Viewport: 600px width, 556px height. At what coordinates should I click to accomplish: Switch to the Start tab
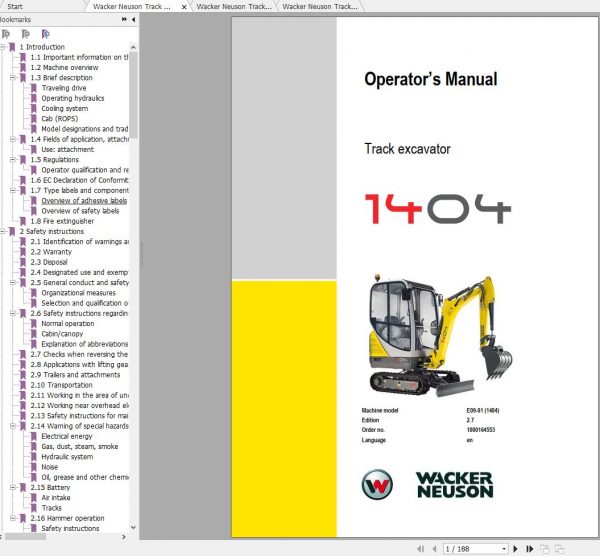[x=15, y=7]
